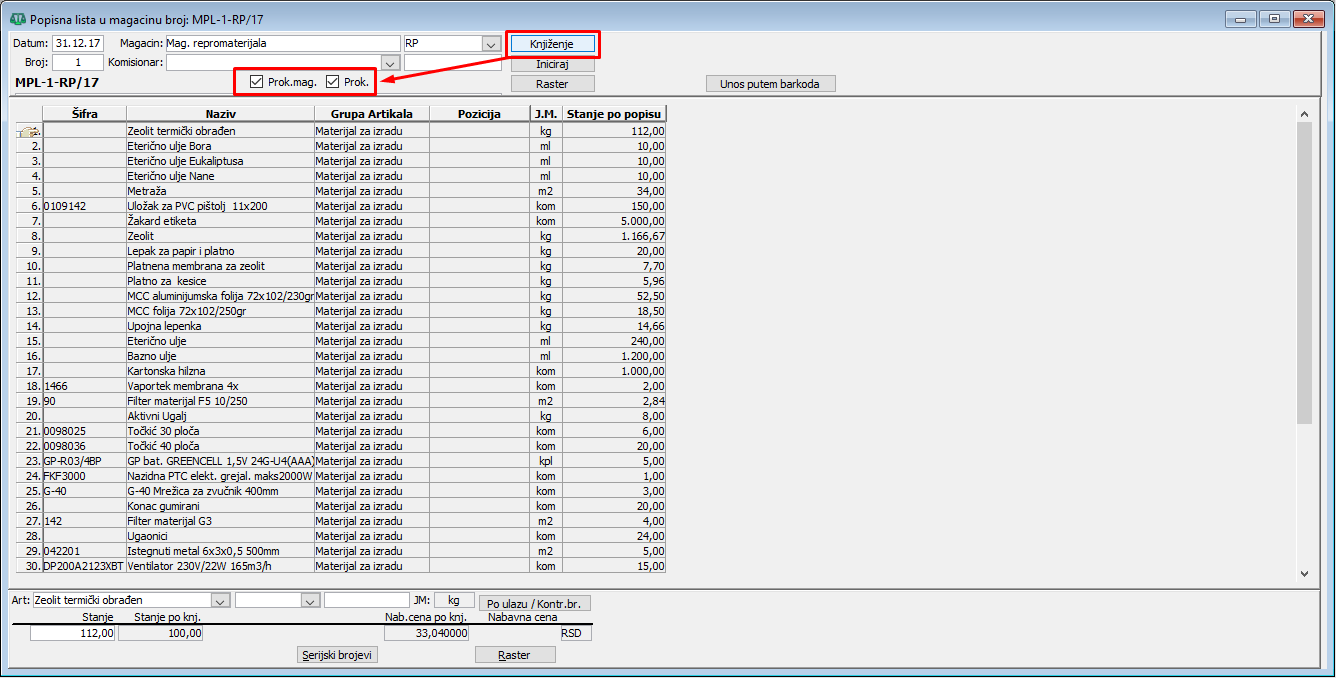
Task: Click the application icon in the title bar
Action: point(18,19)
